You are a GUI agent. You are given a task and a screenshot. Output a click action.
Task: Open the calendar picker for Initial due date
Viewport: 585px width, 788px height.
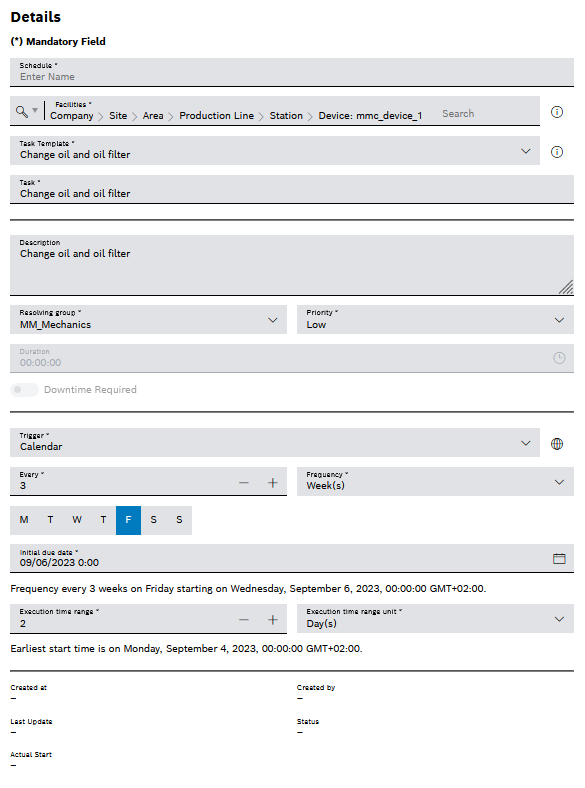point(559,558)
